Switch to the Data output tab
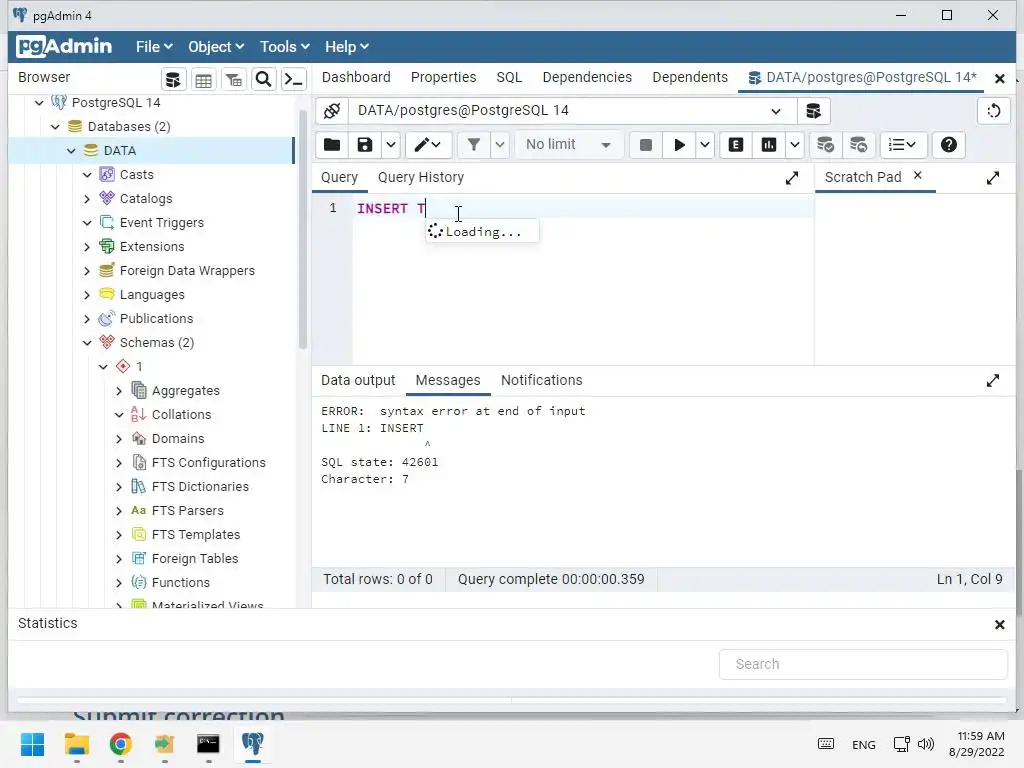 [x=358, y=381]
